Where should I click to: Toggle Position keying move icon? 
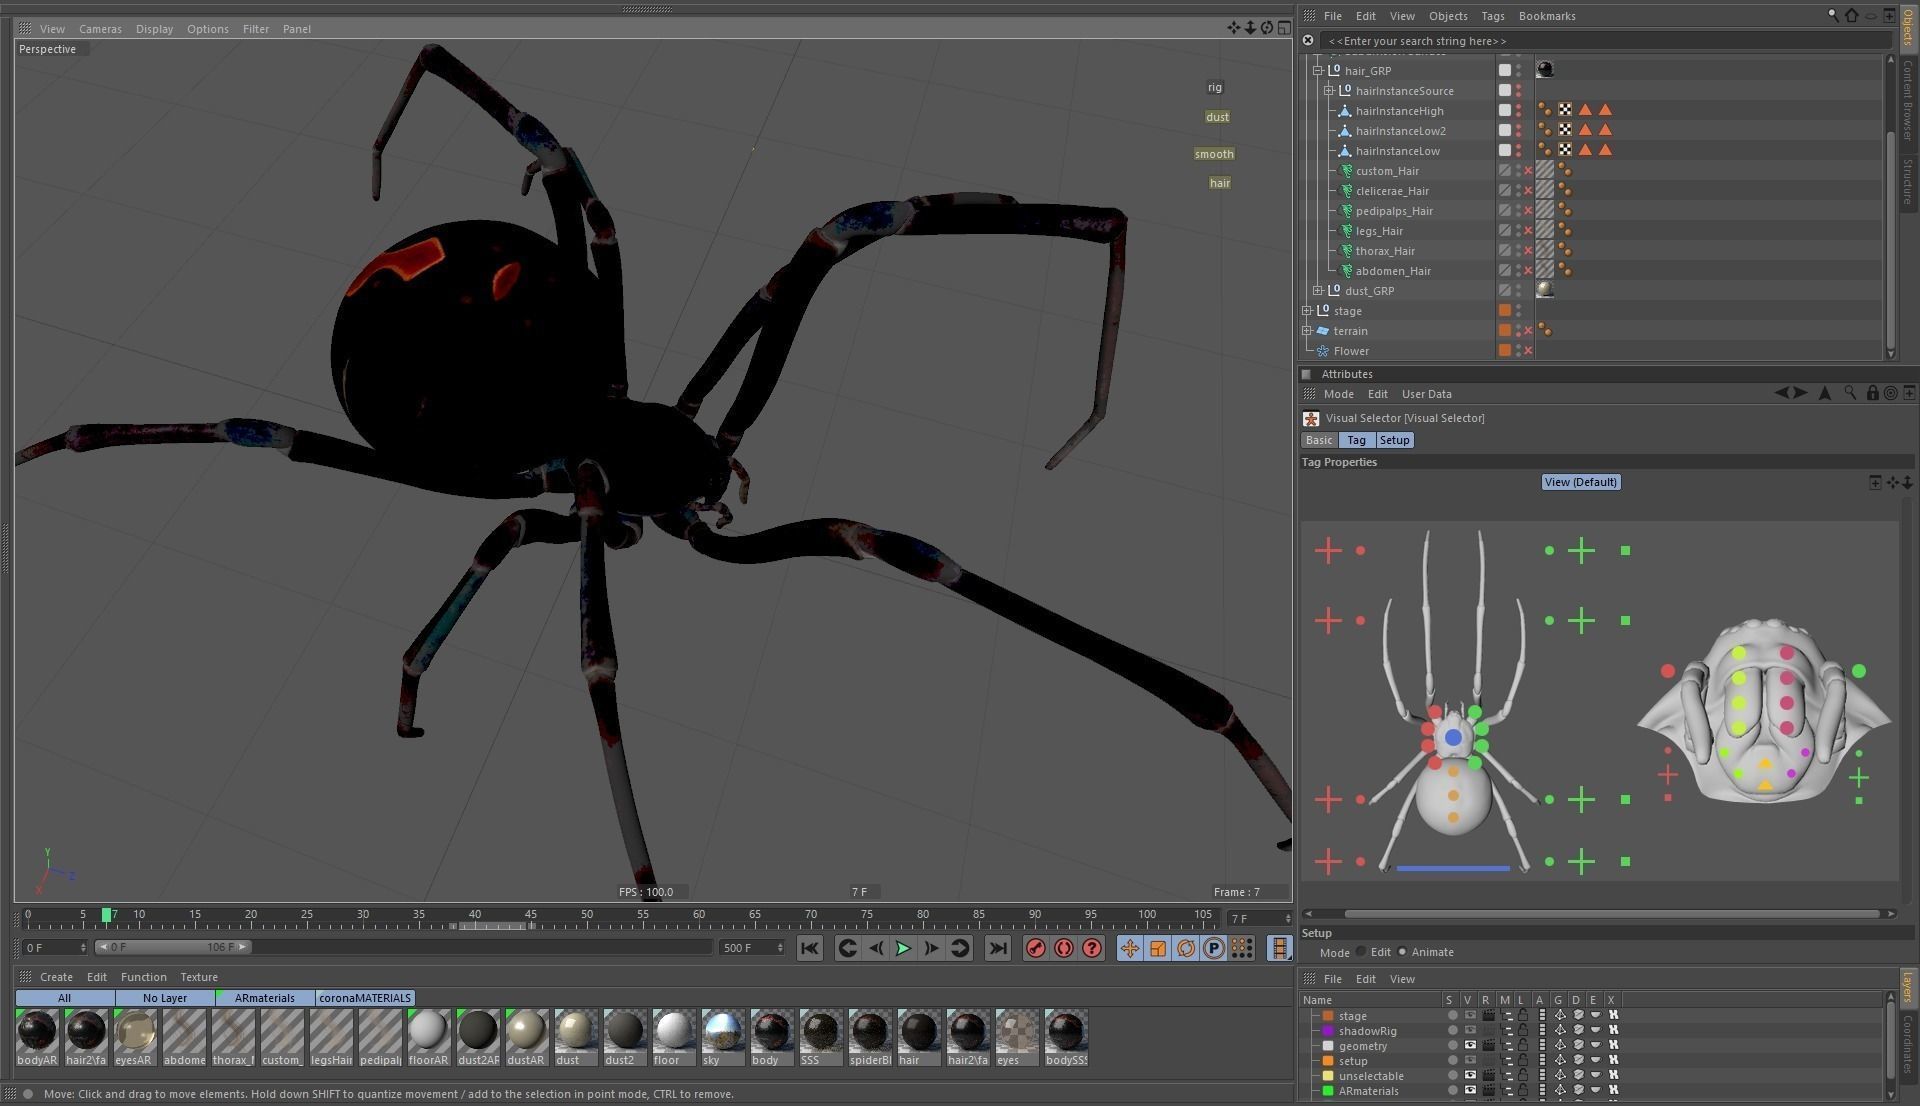click(1130, 948)
